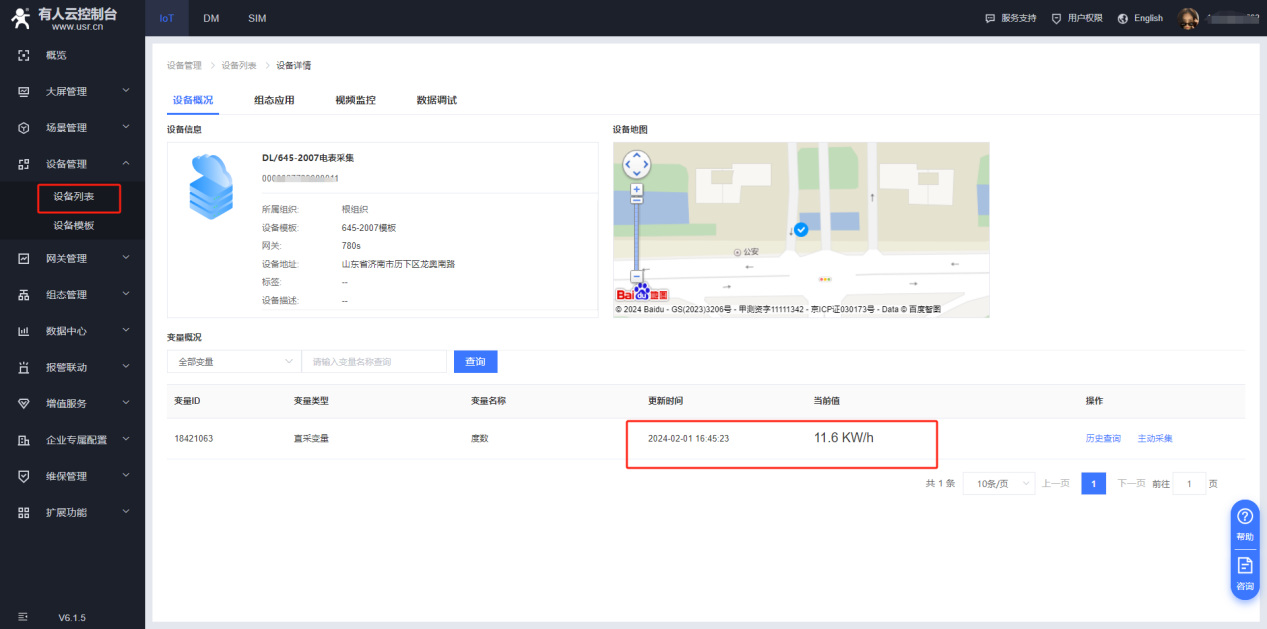Switch to the 组态应用 tab
The height and width of the screenshot is (629, 1267).
(274, 100)
